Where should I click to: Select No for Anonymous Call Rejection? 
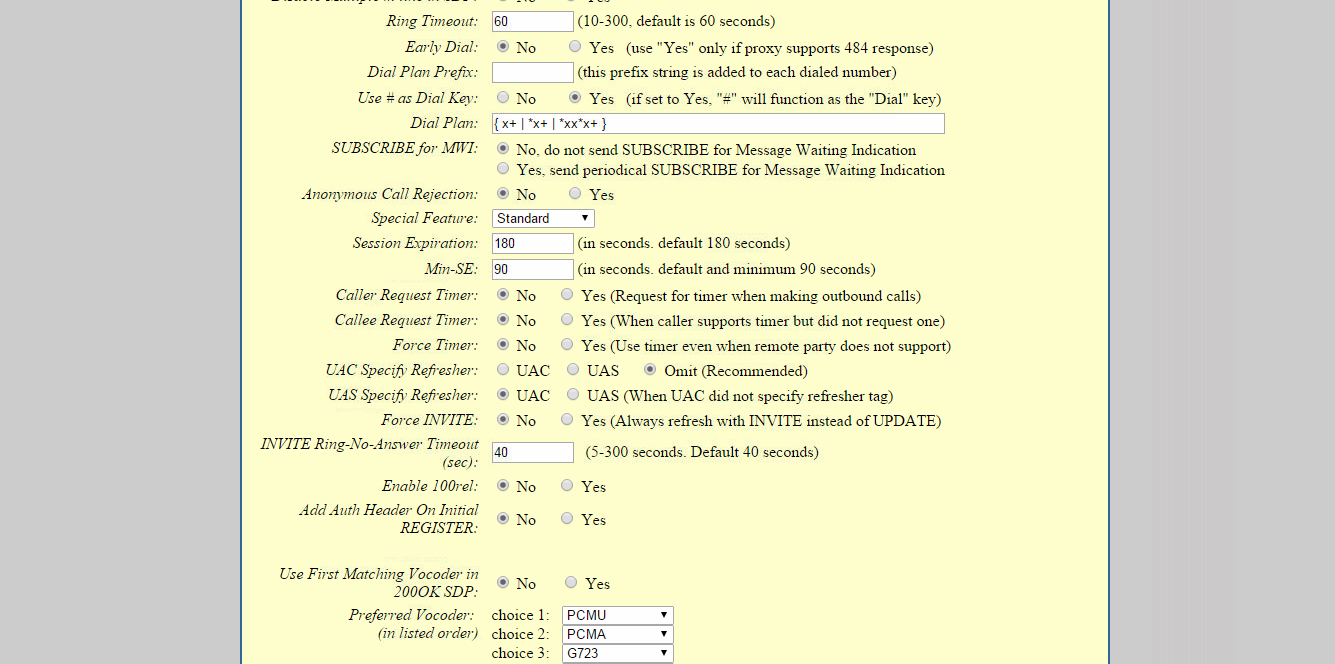tap(502, 193)
